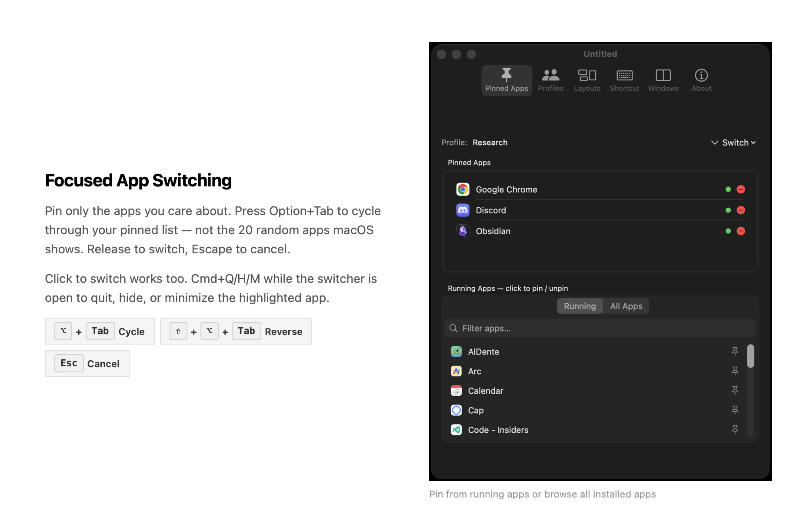
Task: Select Code - Insiders in running apps
Action: pyautogui.click(x=497, y=430)
